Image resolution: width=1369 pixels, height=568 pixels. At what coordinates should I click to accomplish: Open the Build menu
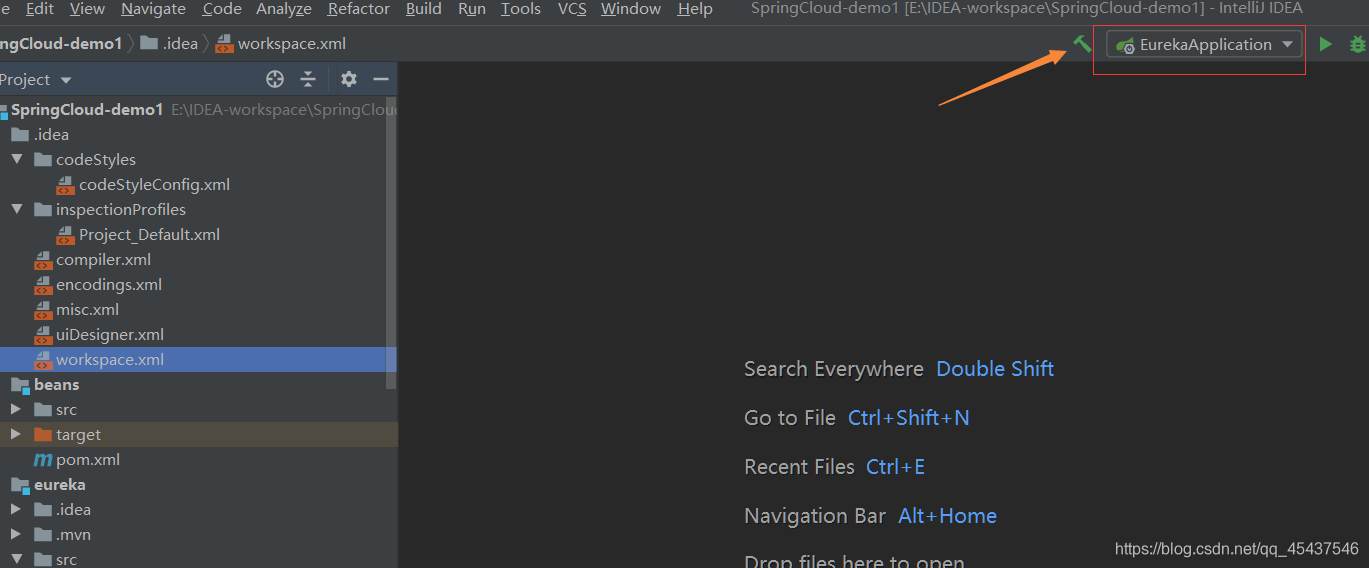pos(424,9)
